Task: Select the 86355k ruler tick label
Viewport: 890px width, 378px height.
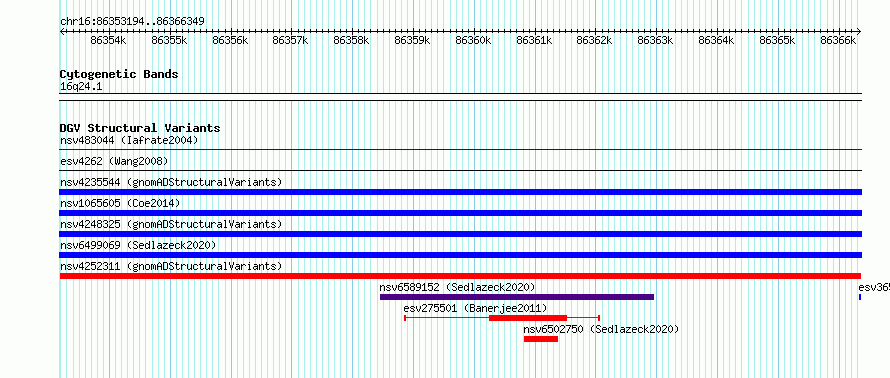Action: 169,40
